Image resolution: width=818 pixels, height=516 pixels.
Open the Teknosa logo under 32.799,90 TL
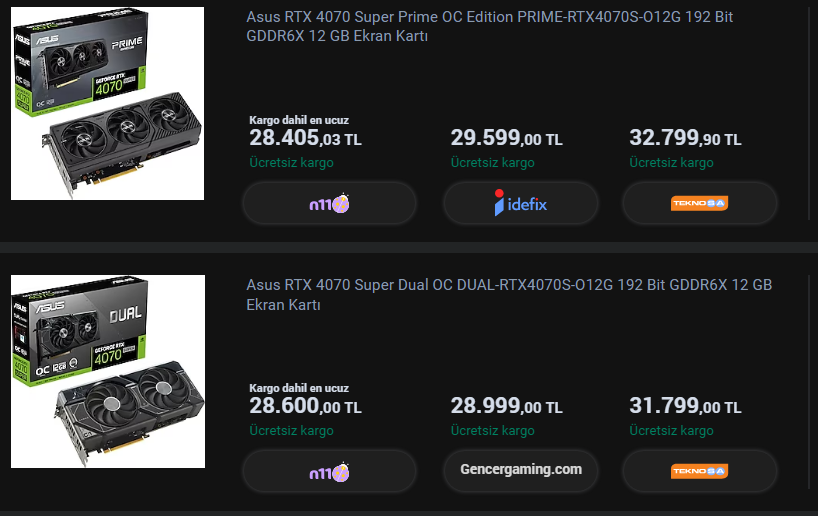(699, 204)
